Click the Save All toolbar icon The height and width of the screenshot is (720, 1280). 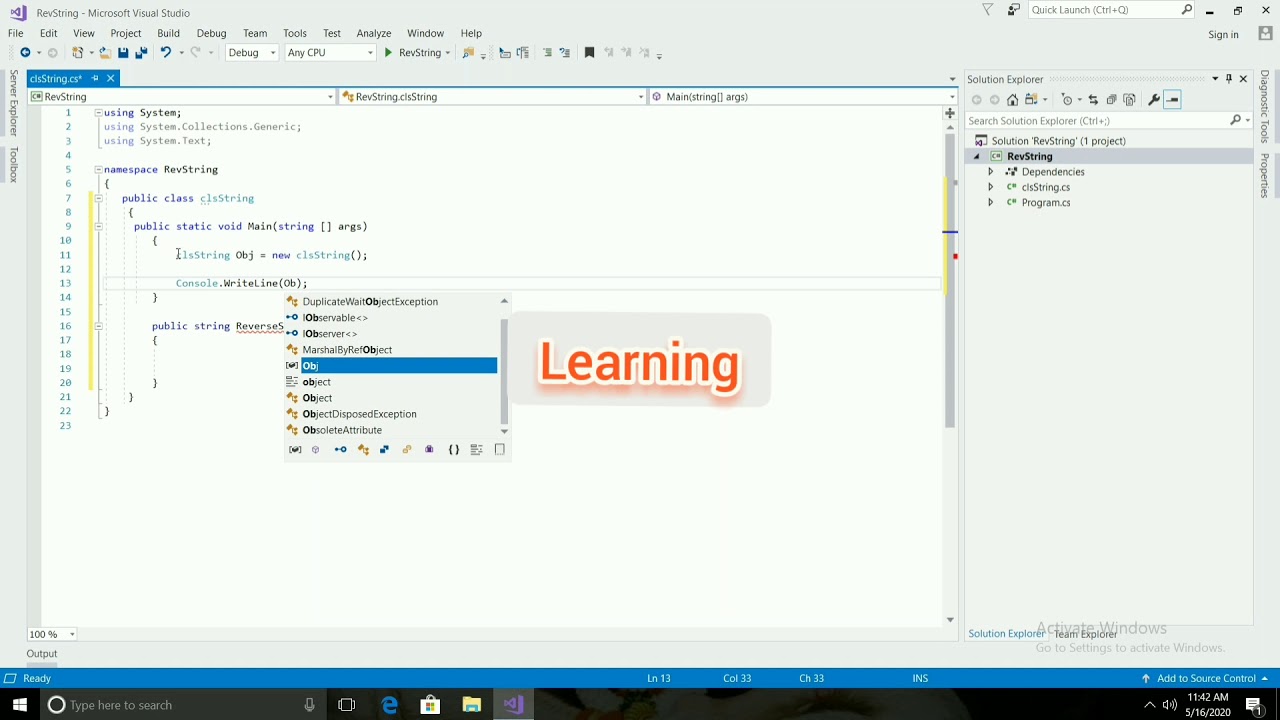tap(141, 53)
